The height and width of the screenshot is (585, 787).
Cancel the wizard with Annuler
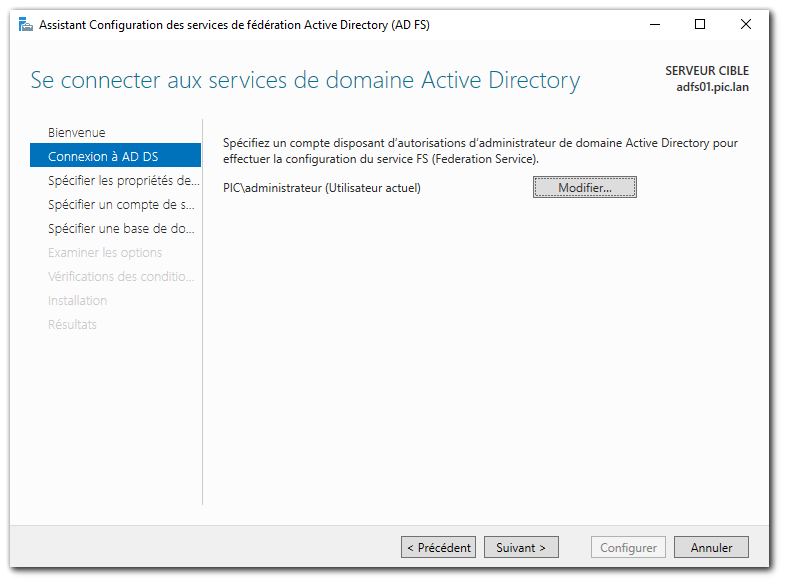pos(711,547)
